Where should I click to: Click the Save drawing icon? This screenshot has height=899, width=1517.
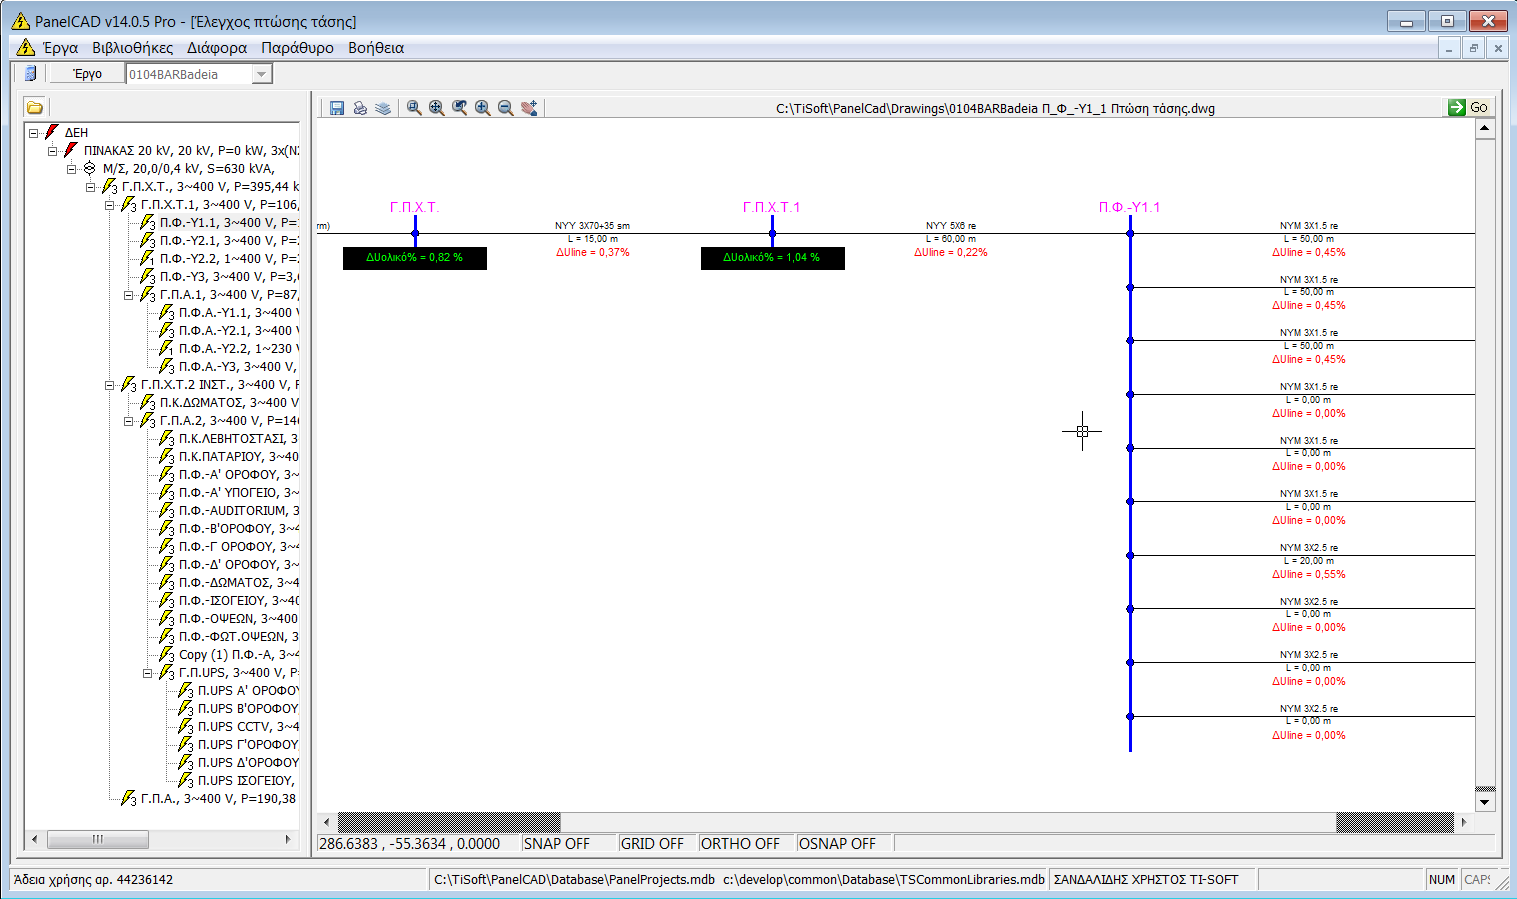point(337,107)
